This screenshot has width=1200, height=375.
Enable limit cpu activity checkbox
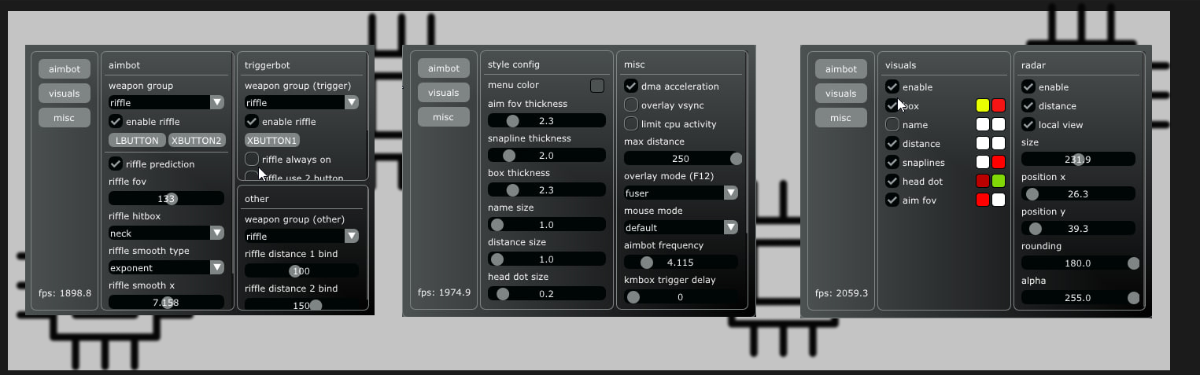click(x=631, y=123)
